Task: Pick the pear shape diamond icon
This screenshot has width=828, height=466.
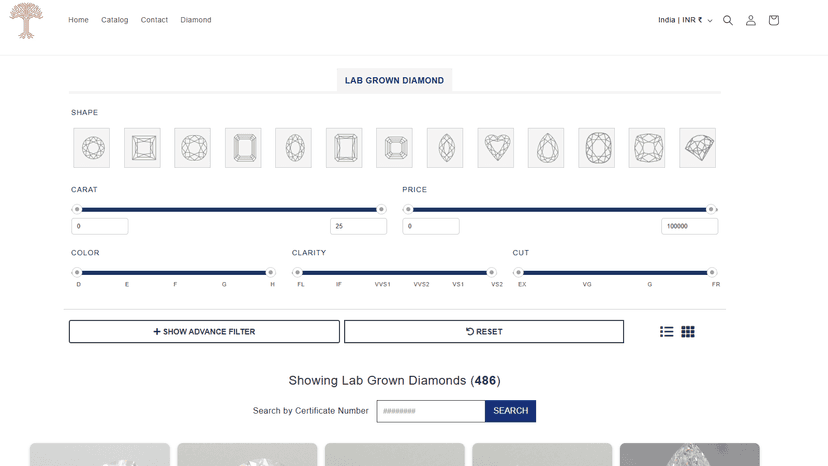Action: (x=546, y=147)
